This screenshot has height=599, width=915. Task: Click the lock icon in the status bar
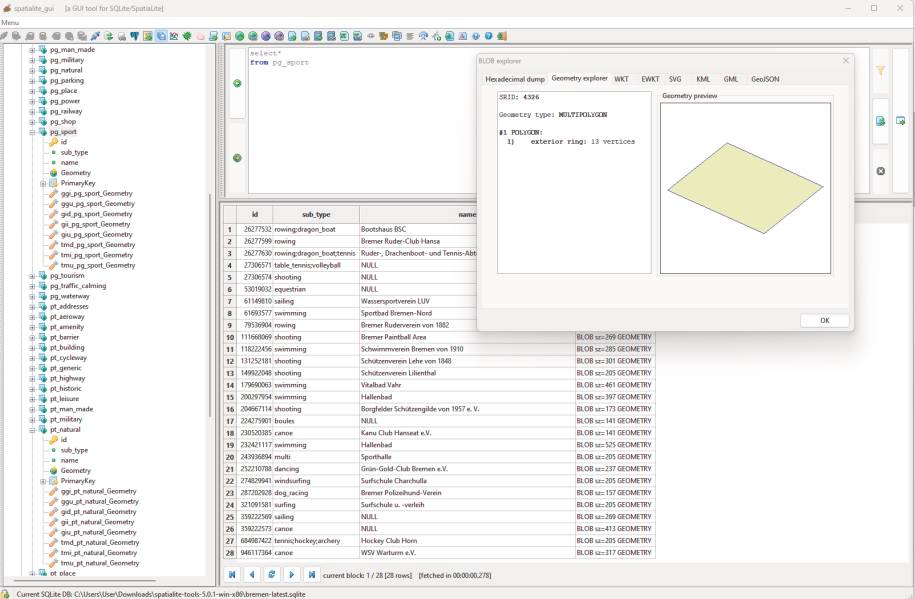click(x=5, y=594)
